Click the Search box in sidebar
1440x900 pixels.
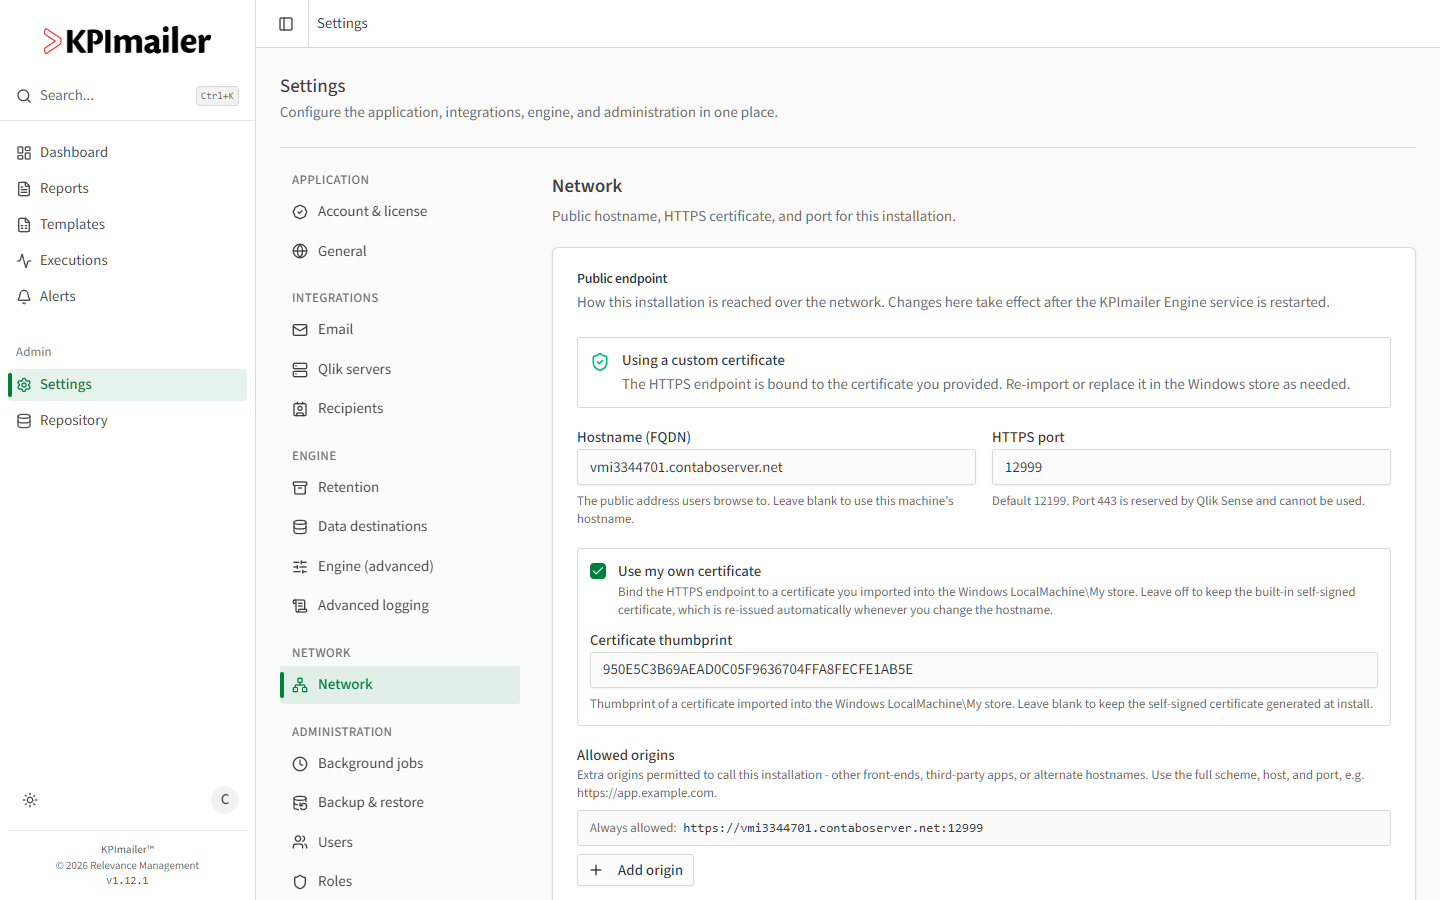(127, 96)
